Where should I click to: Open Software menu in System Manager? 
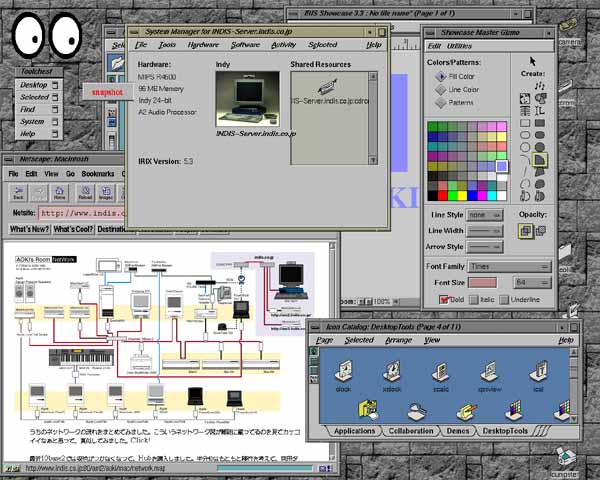pos(245,45)
